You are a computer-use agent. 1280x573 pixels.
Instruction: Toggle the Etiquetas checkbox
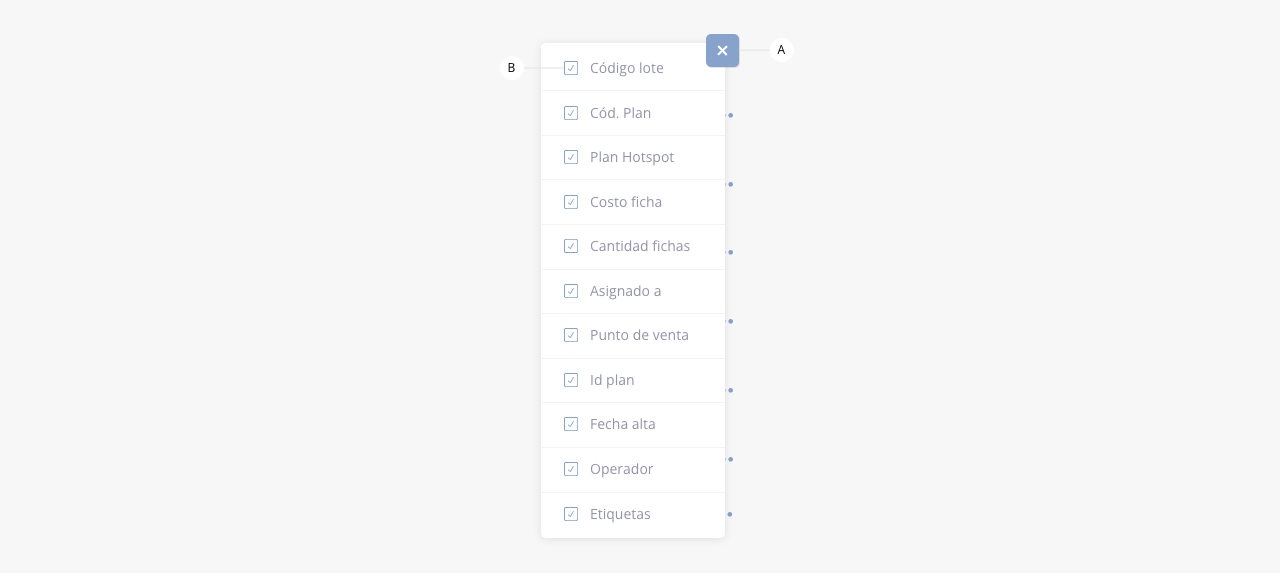point(571,514)
